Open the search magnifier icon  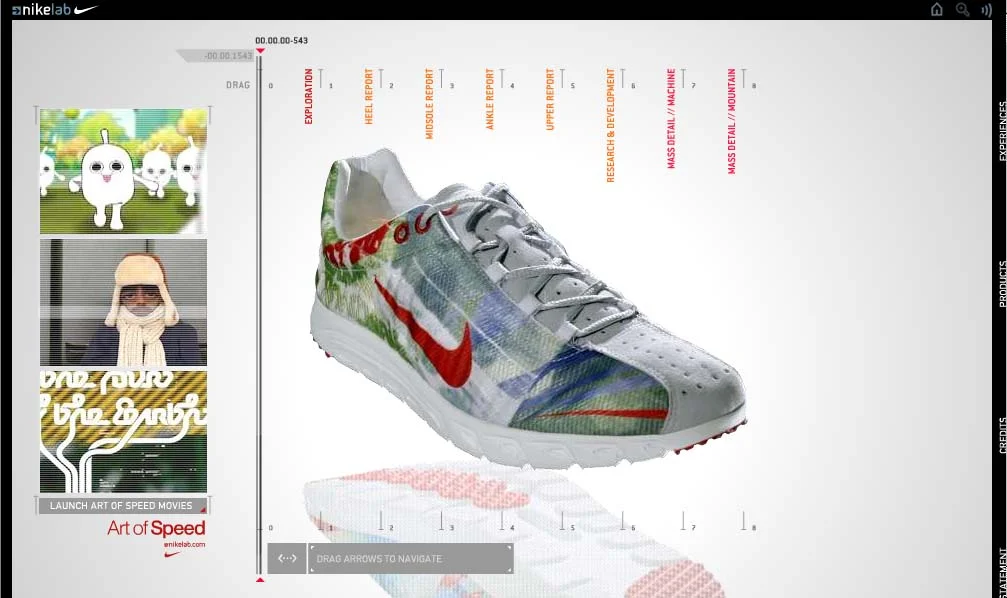tap(962, 9)
